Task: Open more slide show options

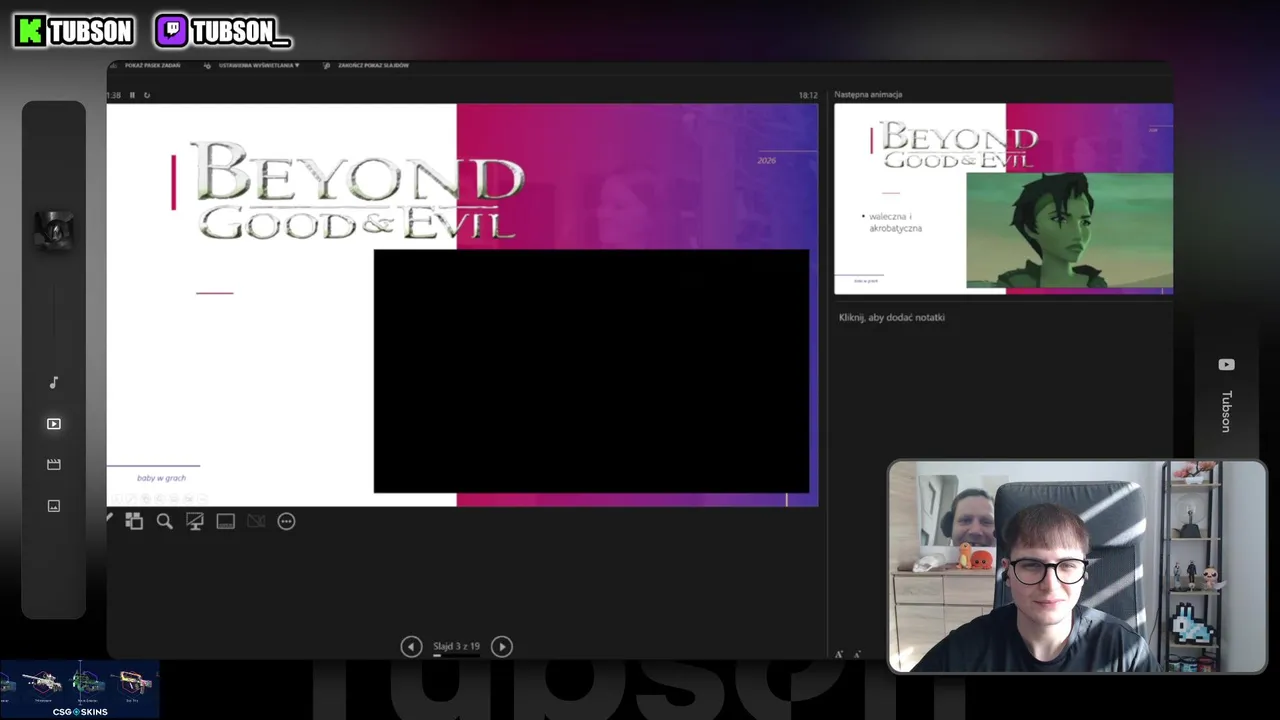Action: tap(287, 521)
